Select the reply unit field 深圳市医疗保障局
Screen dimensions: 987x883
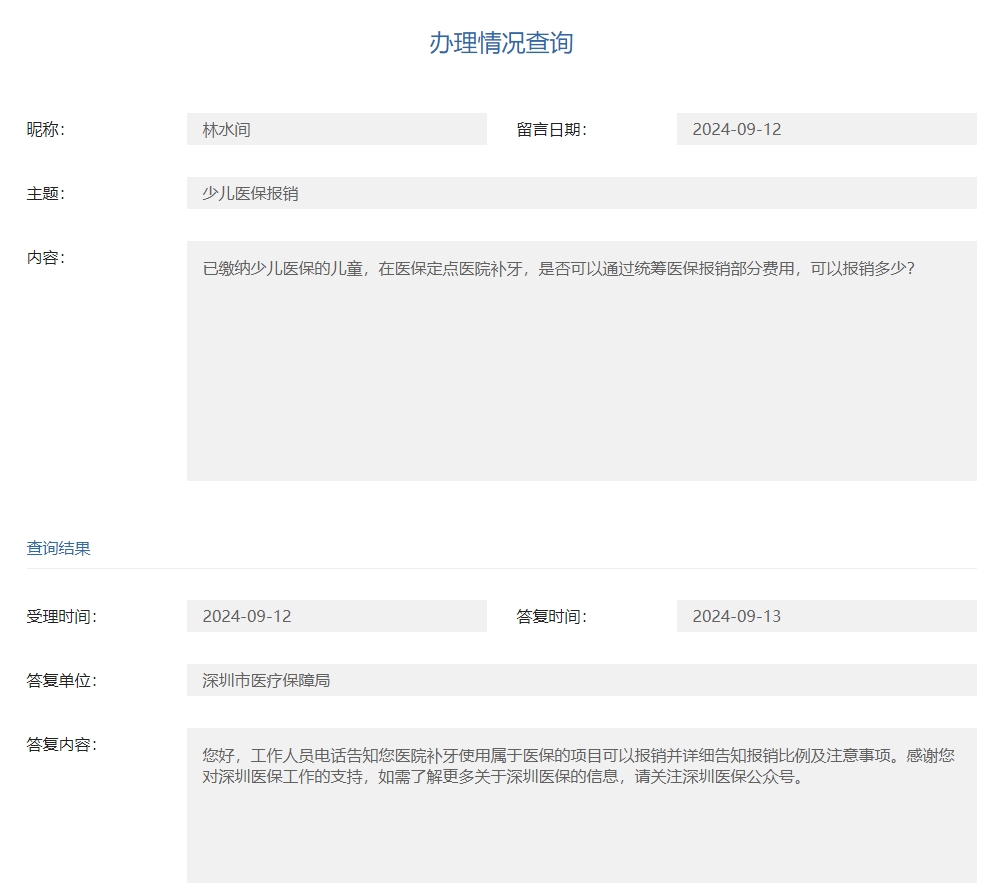coord(582,680)
